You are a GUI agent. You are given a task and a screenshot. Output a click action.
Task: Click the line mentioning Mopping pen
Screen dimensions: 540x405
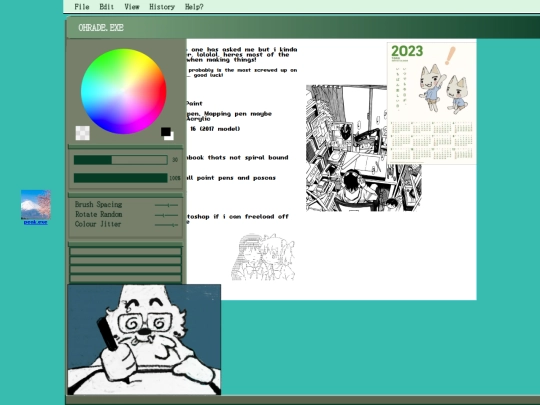click(229, 114)
